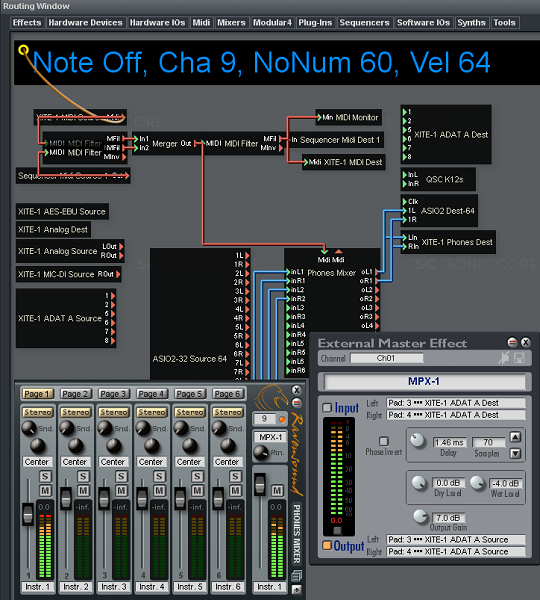The image size is (540, 600).
Task: Click the Solo button on channel 1
Action: 45,476
